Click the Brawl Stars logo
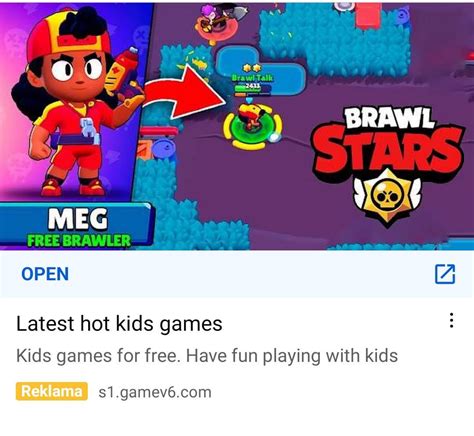The image size is (474, 436). click(x=387, y=167)
